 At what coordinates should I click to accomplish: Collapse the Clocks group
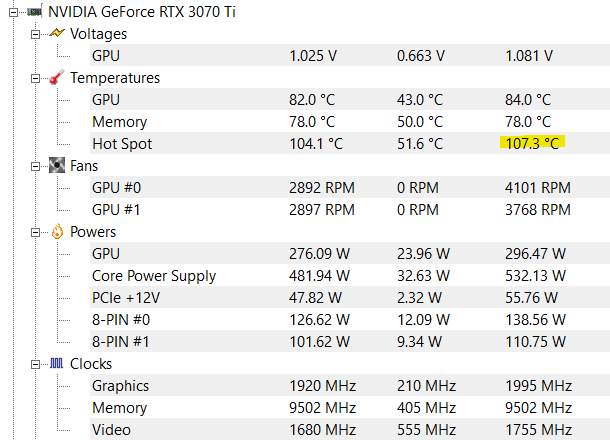[35, 364]
